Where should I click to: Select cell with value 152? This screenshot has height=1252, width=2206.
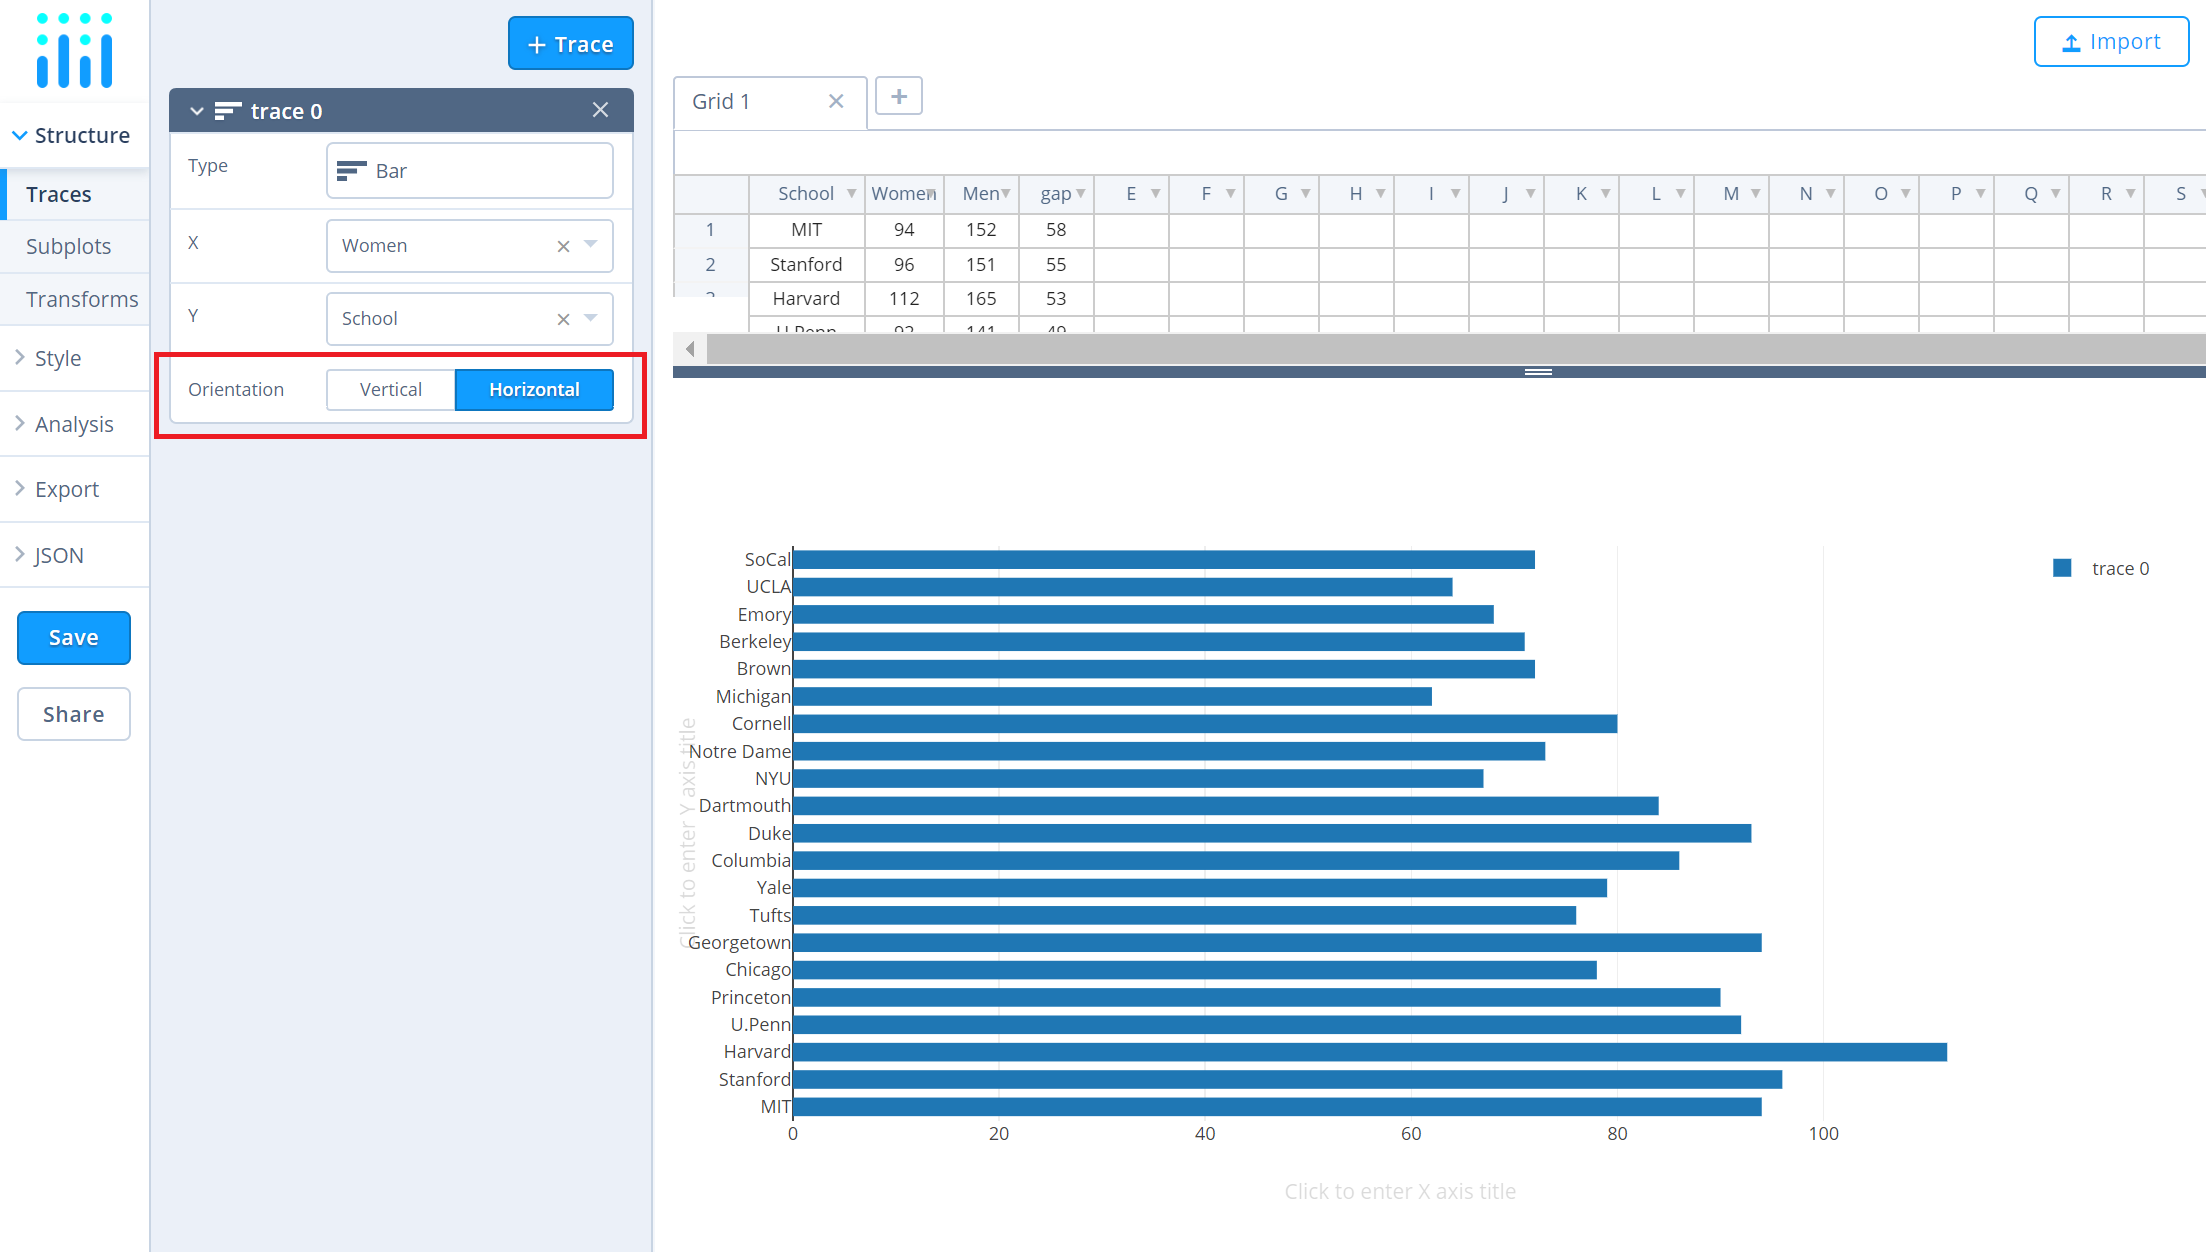981,230
